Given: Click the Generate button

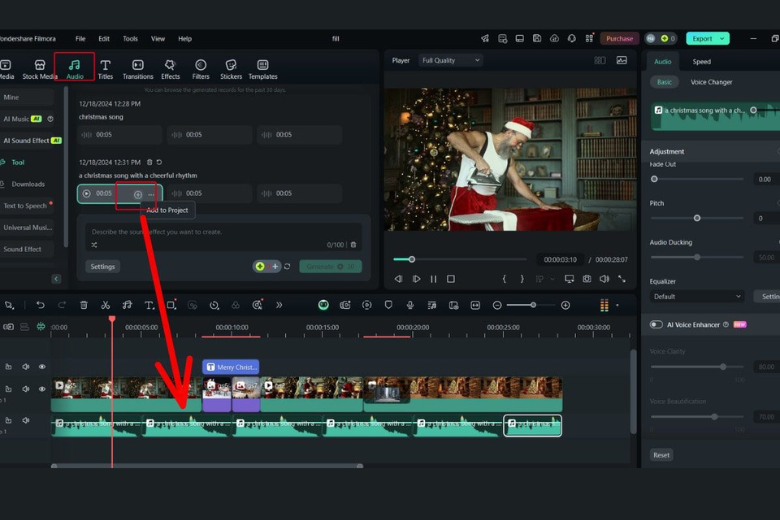Looking at the screenshot, I should 330,267.
